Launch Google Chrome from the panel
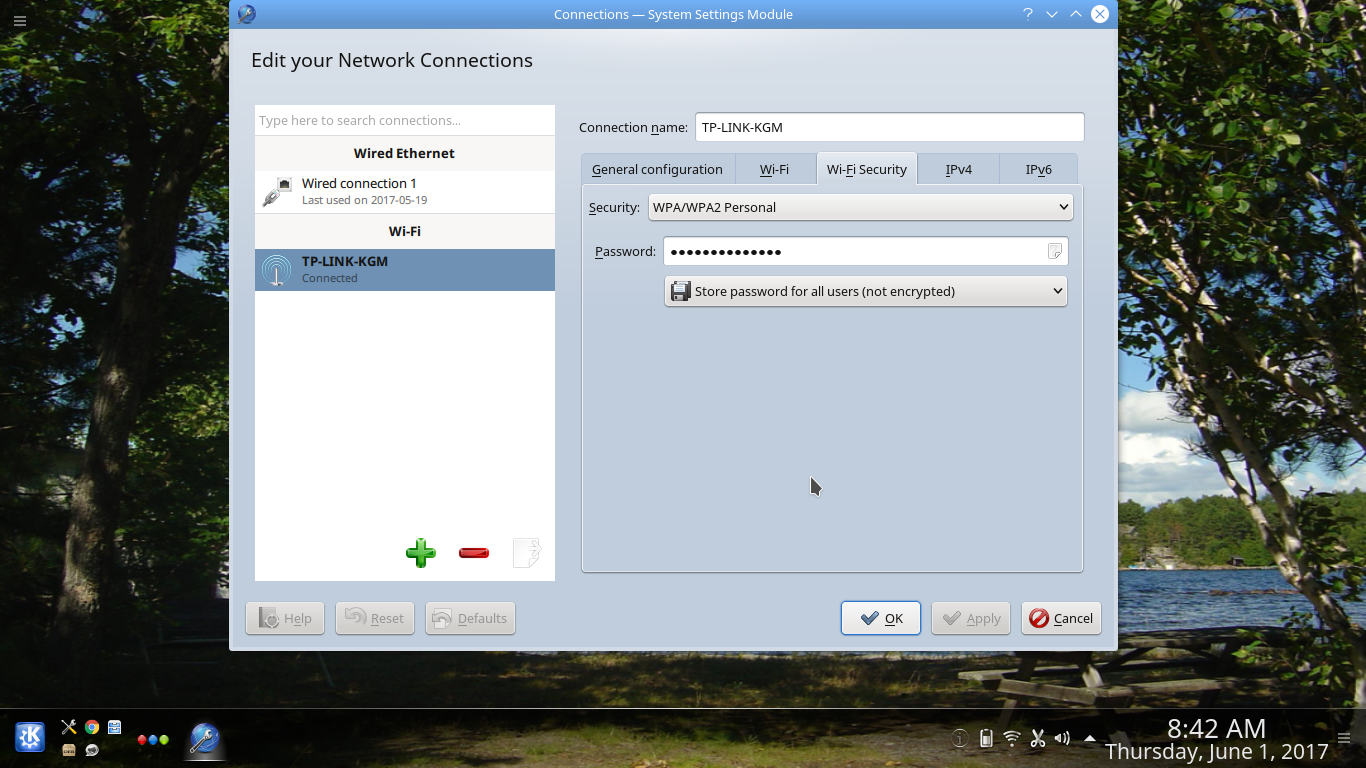The width and height of the screenshot is (1366, 768). [x=92, y=727]
